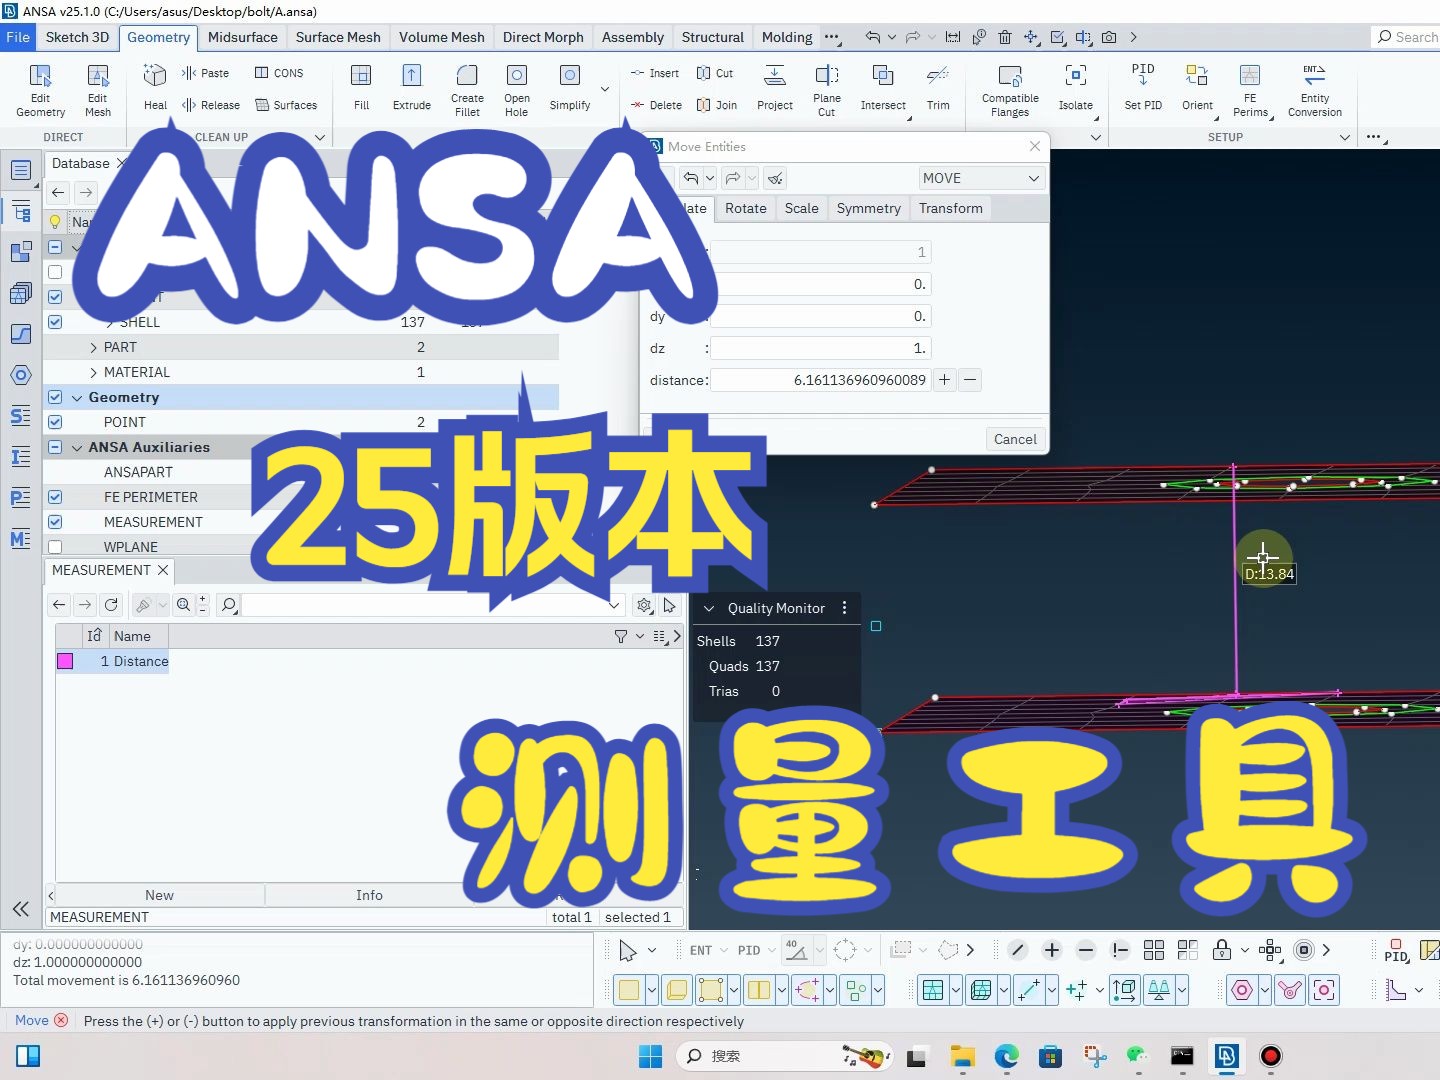
Task: Launch Microsoft Edge from taskbar
Action: [1006, 1056]
